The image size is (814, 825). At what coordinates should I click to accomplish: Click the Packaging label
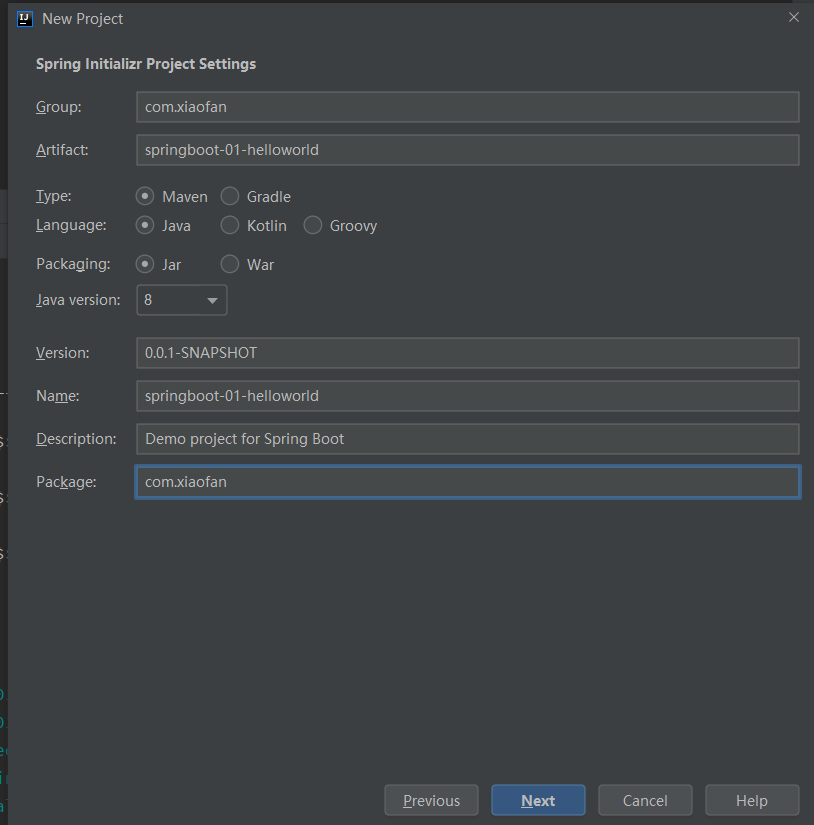[x=73, y=264]
